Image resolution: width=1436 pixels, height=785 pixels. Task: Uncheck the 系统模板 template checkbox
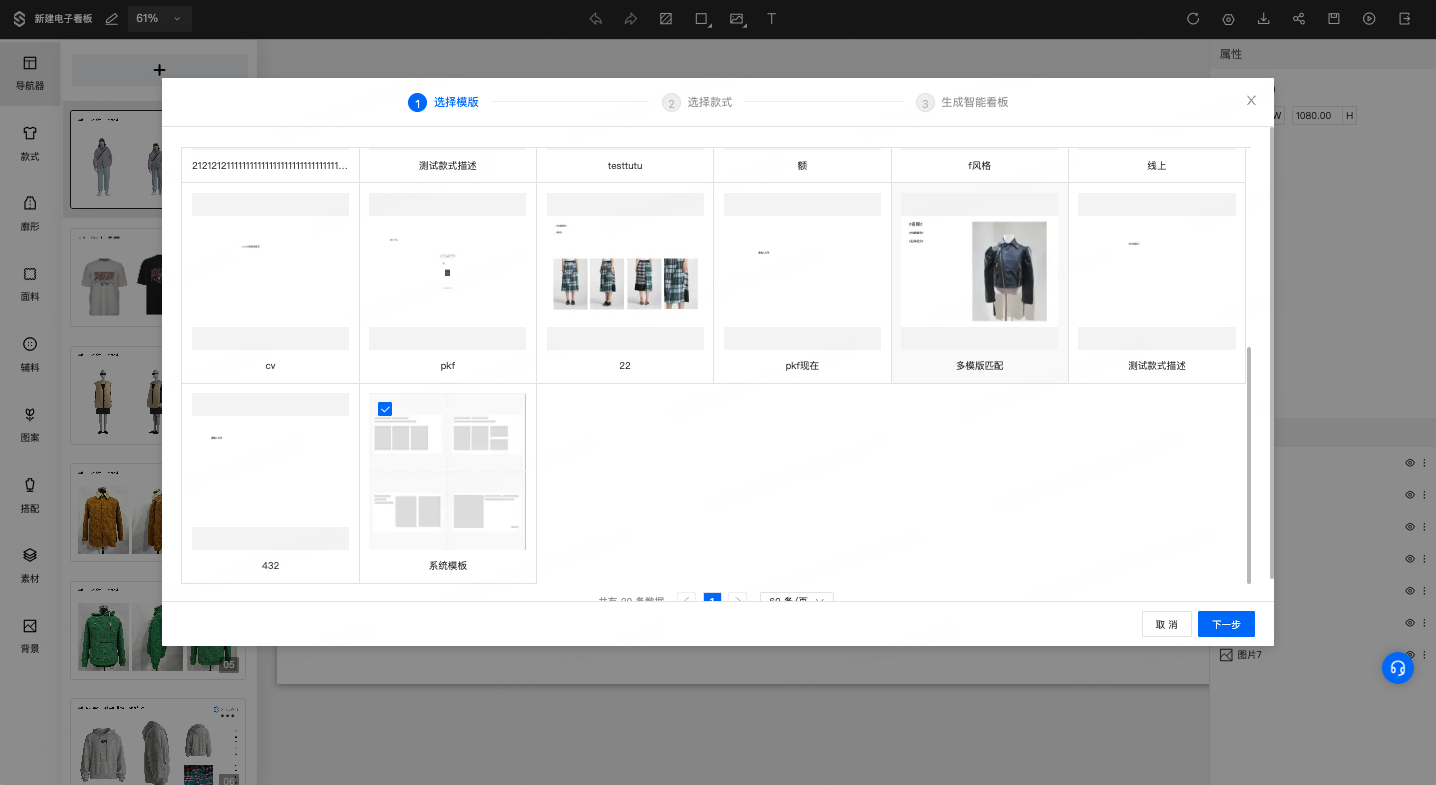pyautogui.click(x=385, y=408)
